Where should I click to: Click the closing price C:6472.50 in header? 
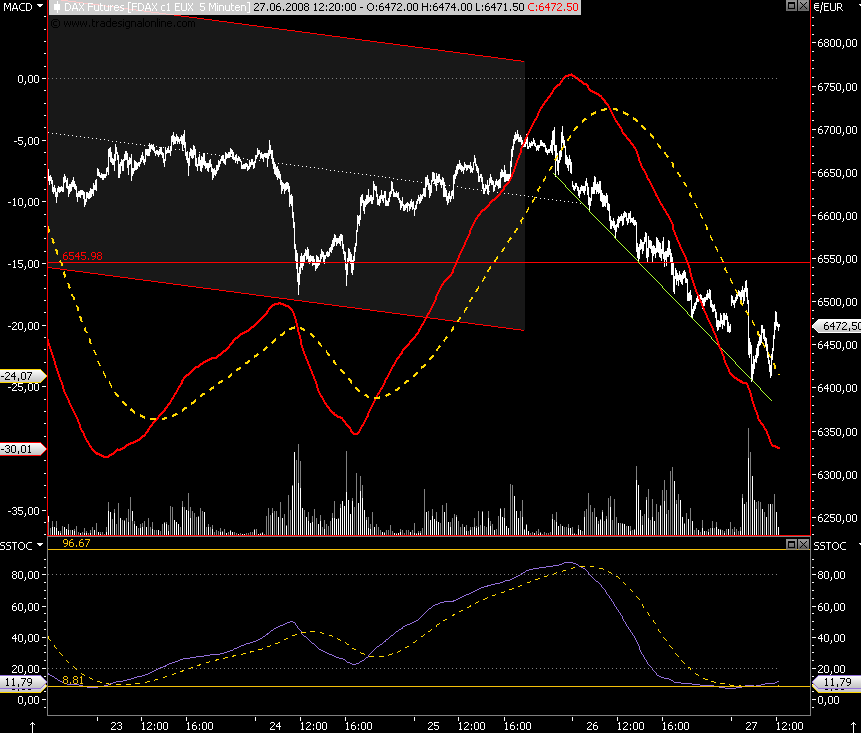pos(553,7)
